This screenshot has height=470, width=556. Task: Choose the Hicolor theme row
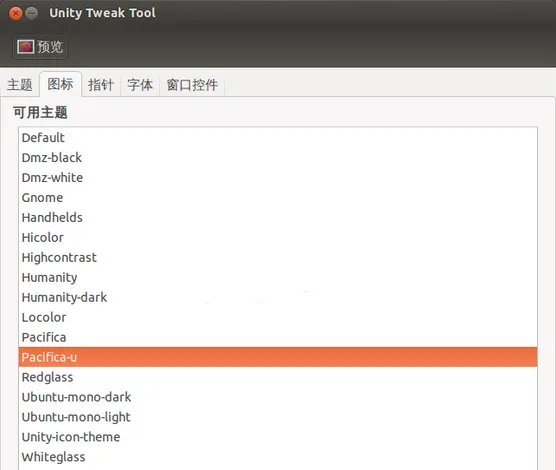point(278,237)
